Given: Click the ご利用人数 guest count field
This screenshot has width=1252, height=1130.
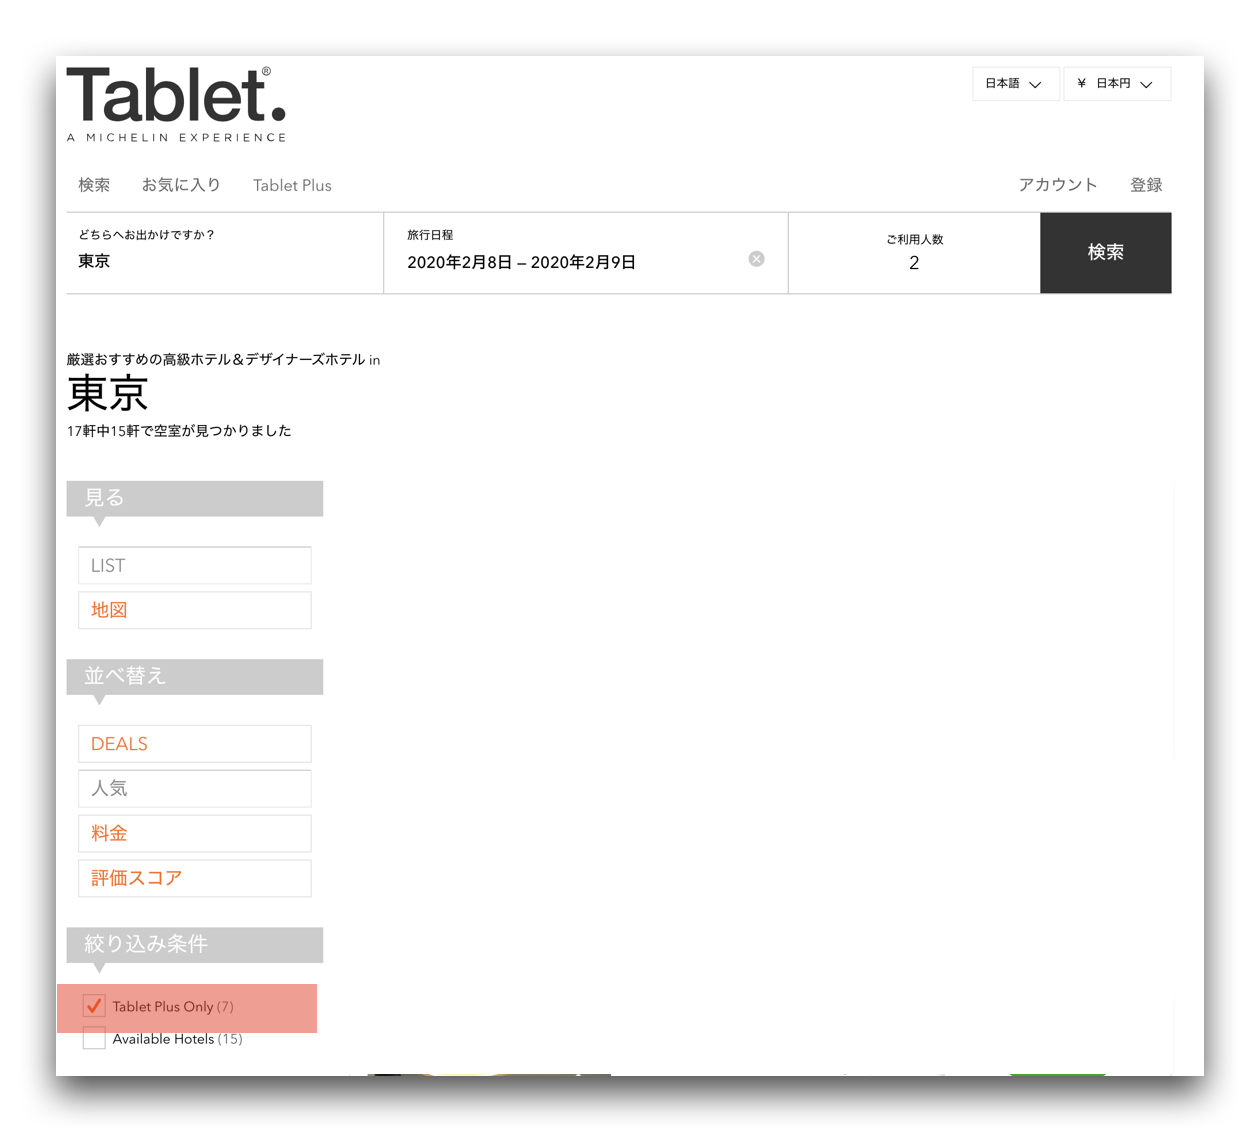Looking at the screenshot, I should (914, 253).
